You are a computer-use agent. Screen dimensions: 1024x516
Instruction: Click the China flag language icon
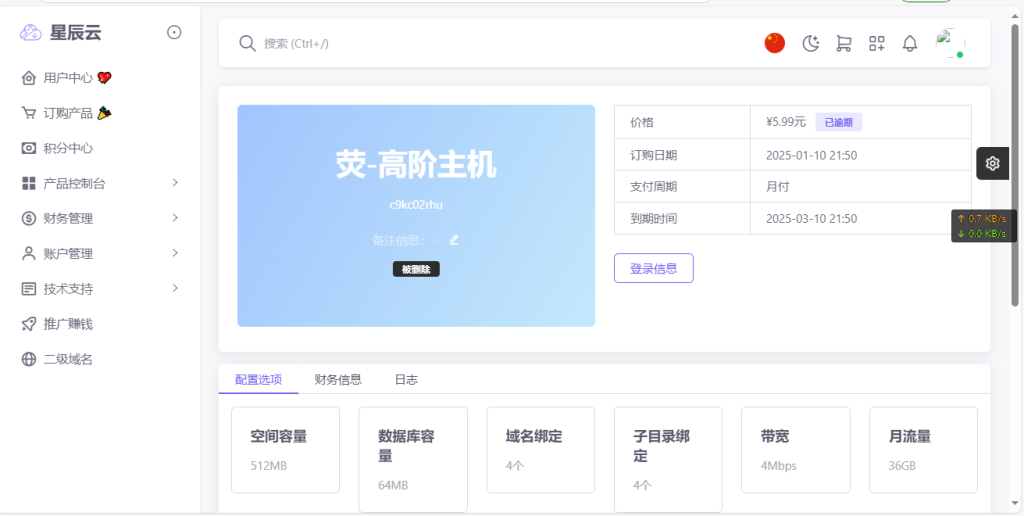coord(774,43)
